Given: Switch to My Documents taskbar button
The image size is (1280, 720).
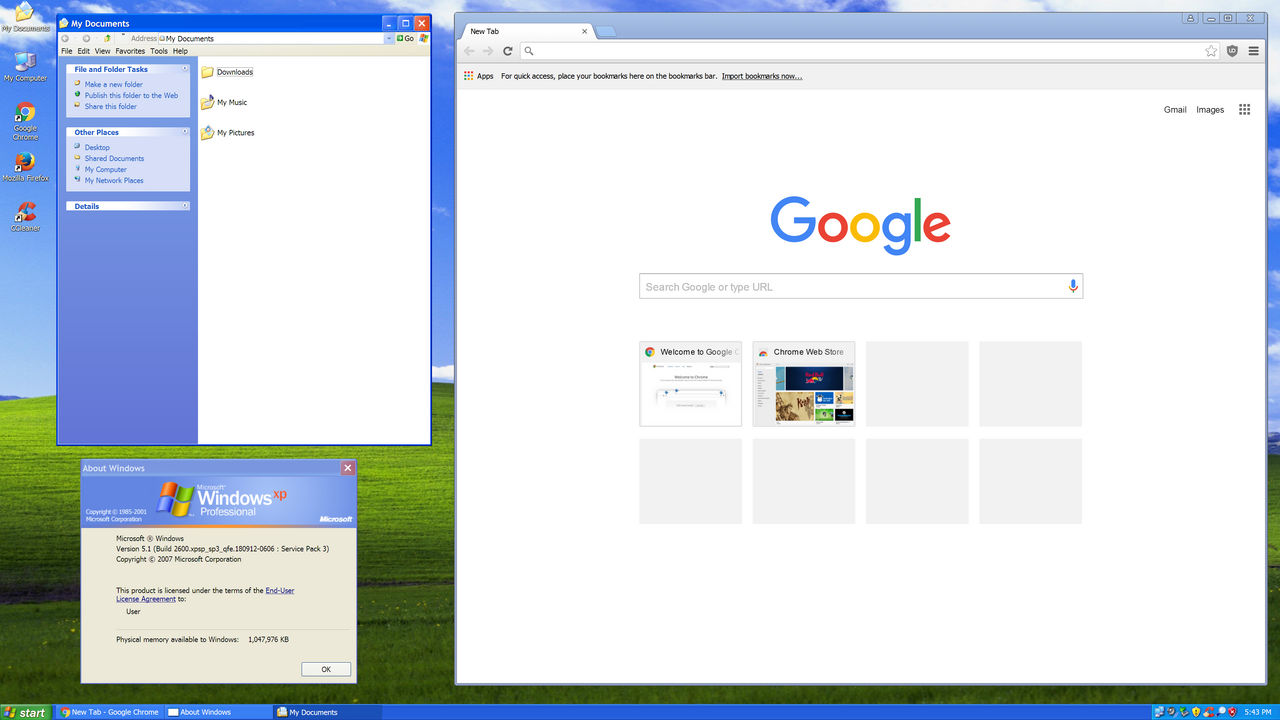Looking at the screenshot, I should (x=327, y=712).
